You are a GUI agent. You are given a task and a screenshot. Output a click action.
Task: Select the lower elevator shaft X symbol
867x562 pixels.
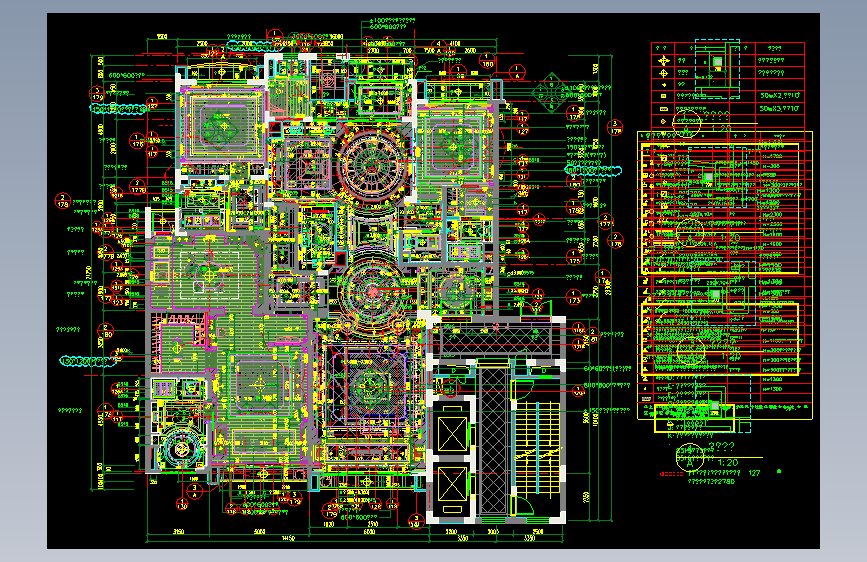click(452, 485)
